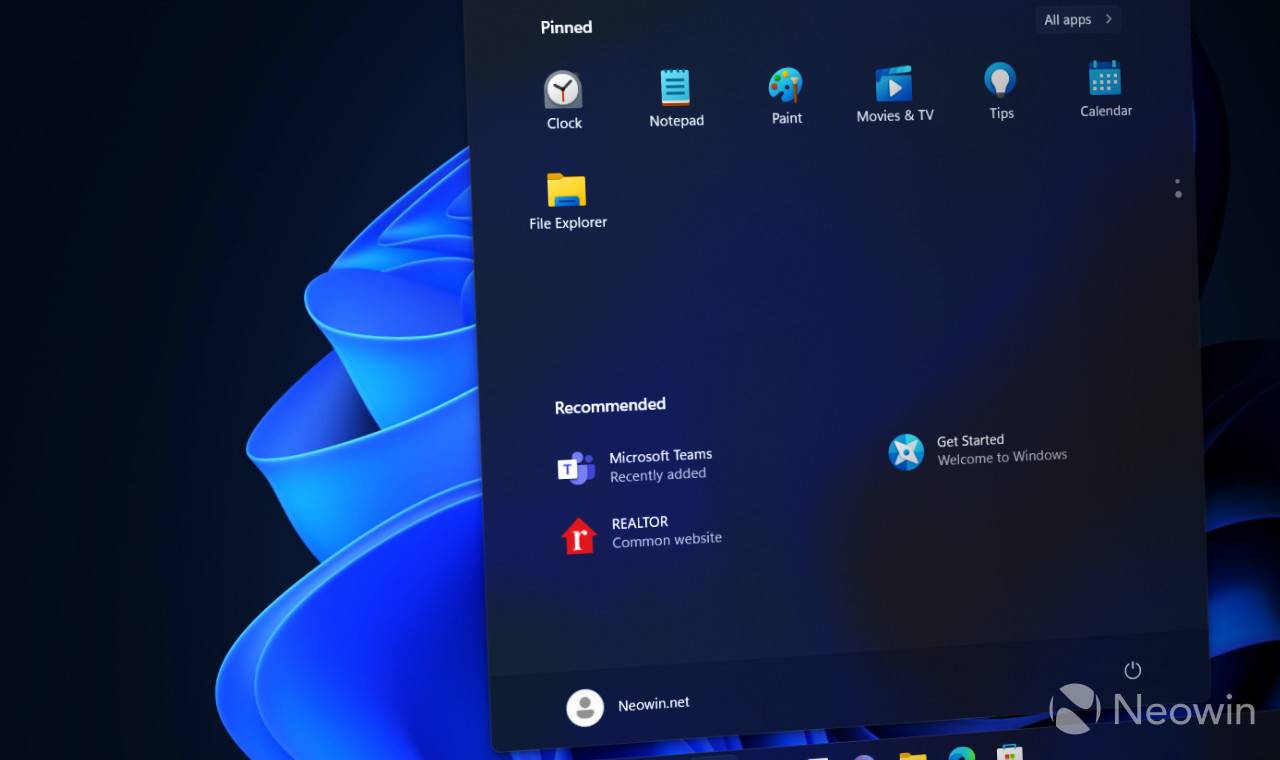Click the Power button
The image size is (1280, 760).
pos(1132,670)
